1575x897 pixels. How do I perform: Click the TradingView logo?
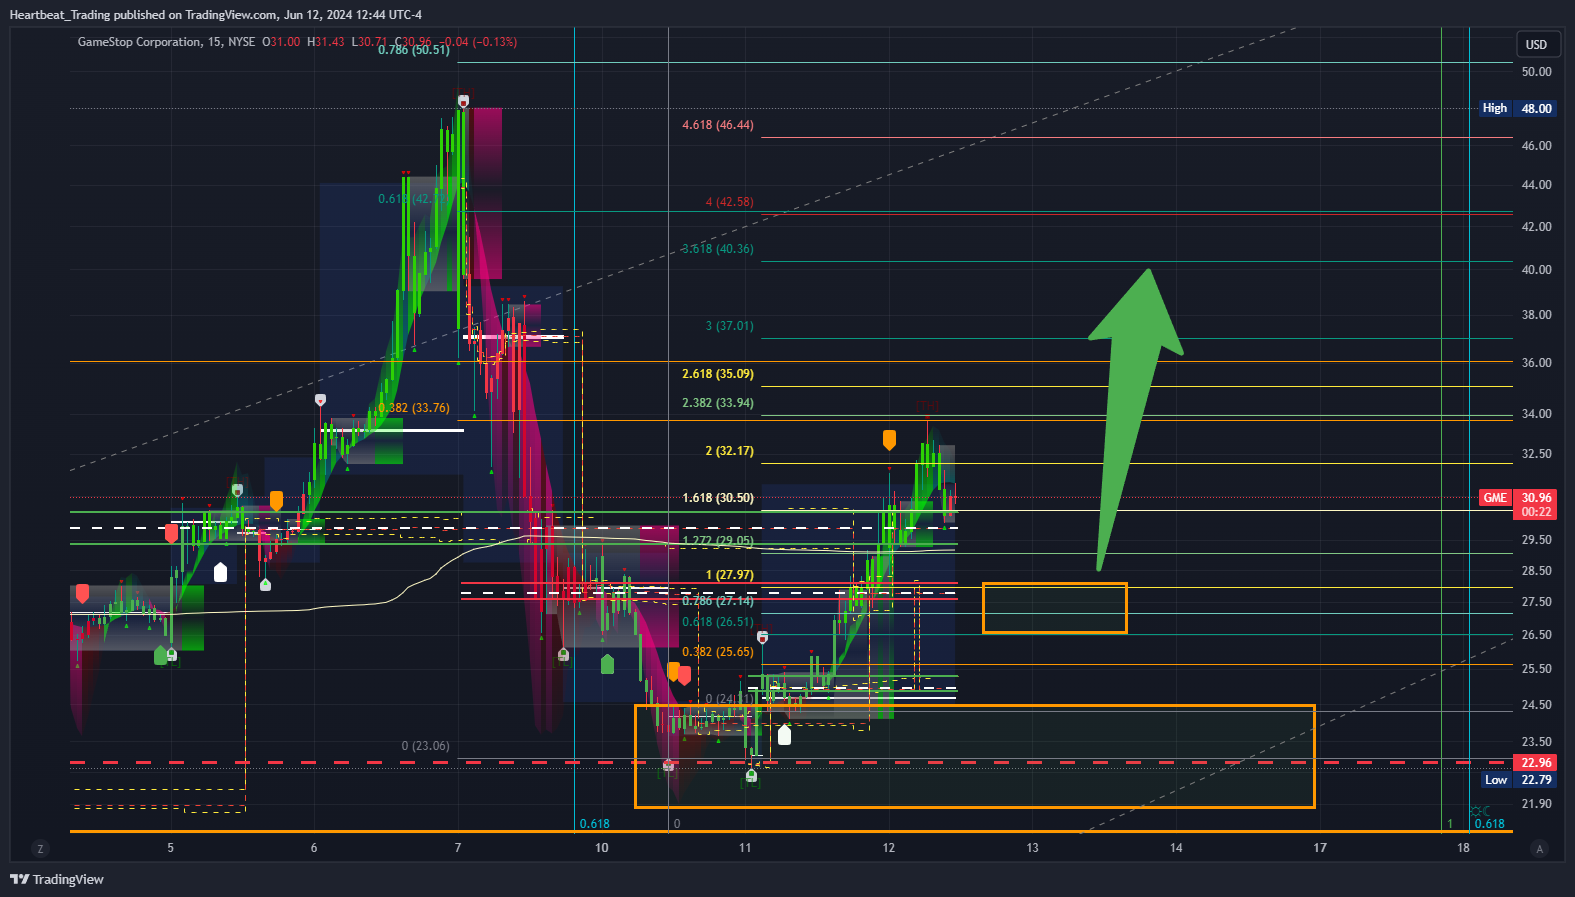57,879
